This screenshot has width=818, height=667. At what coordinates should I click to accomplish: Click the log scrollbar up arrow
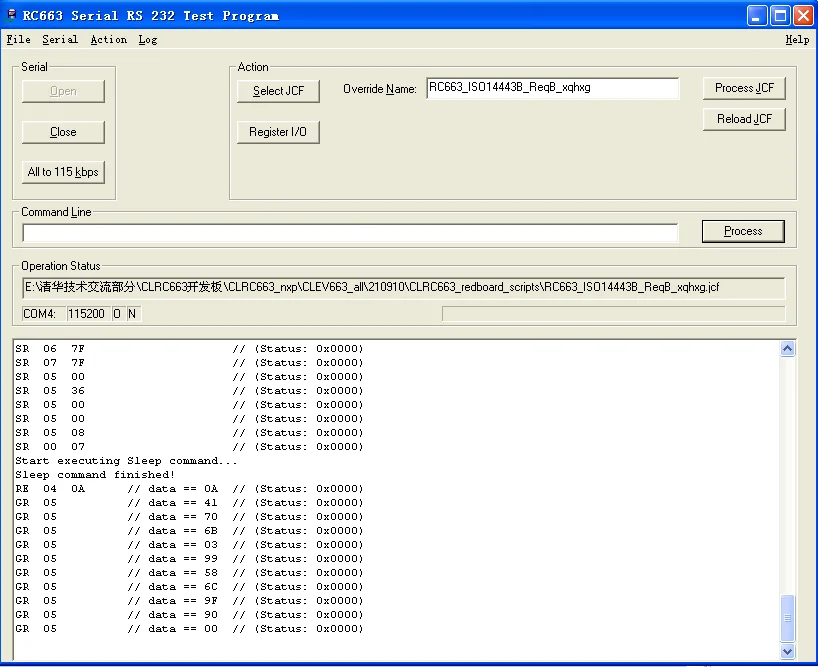click(787, 348)
